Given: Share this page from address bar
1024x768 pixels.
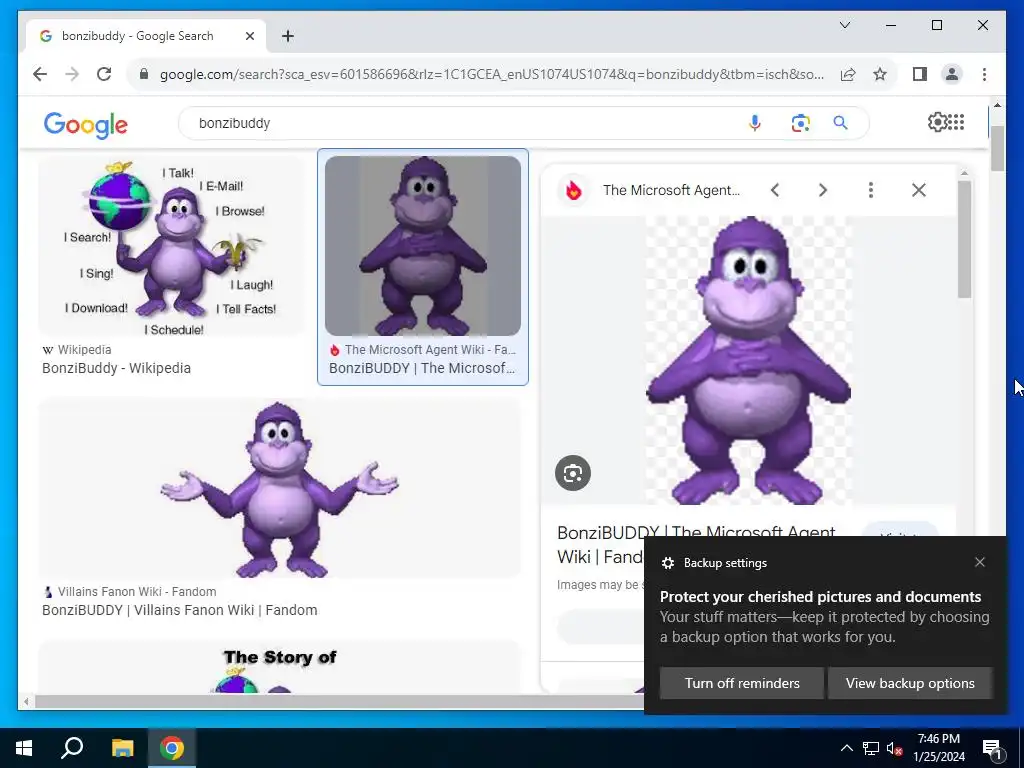Looking at the screenshot, I should [848, 74].
